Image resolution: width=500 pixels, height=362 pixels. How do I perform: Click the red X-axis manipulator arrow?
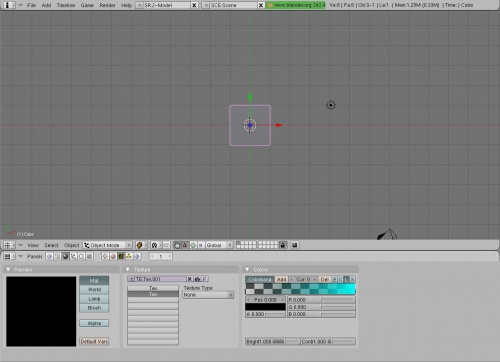click(x=279, y=125)
